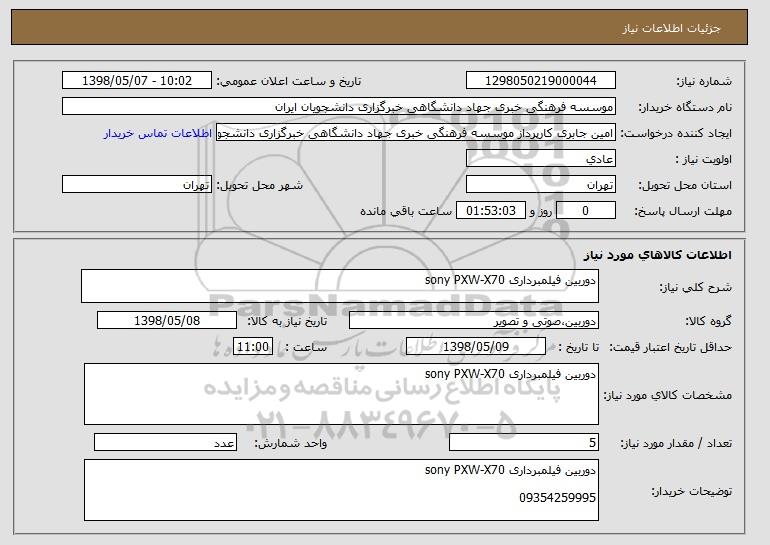Select the label 'شرح کلی نیاز:'
770x545 pixels.
pos(695,287)
